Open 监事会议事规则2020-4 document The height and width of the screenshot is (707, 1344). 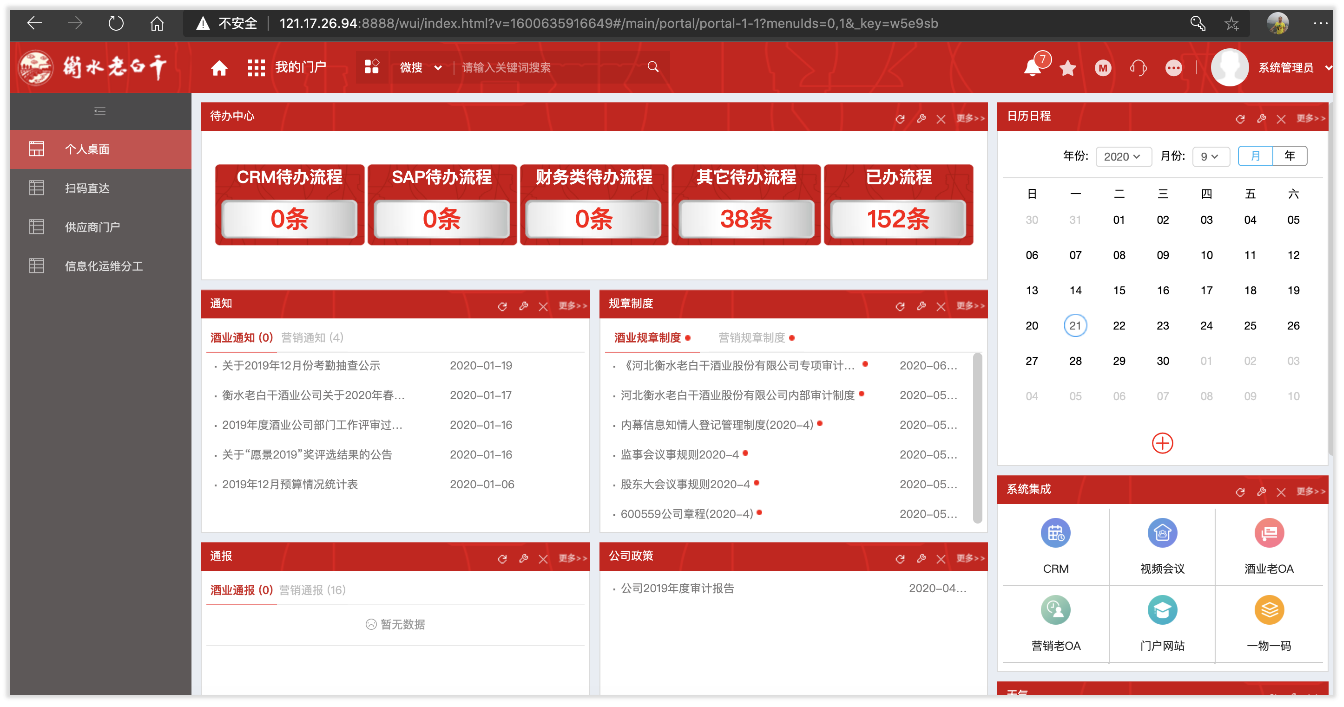coord(680,455)
